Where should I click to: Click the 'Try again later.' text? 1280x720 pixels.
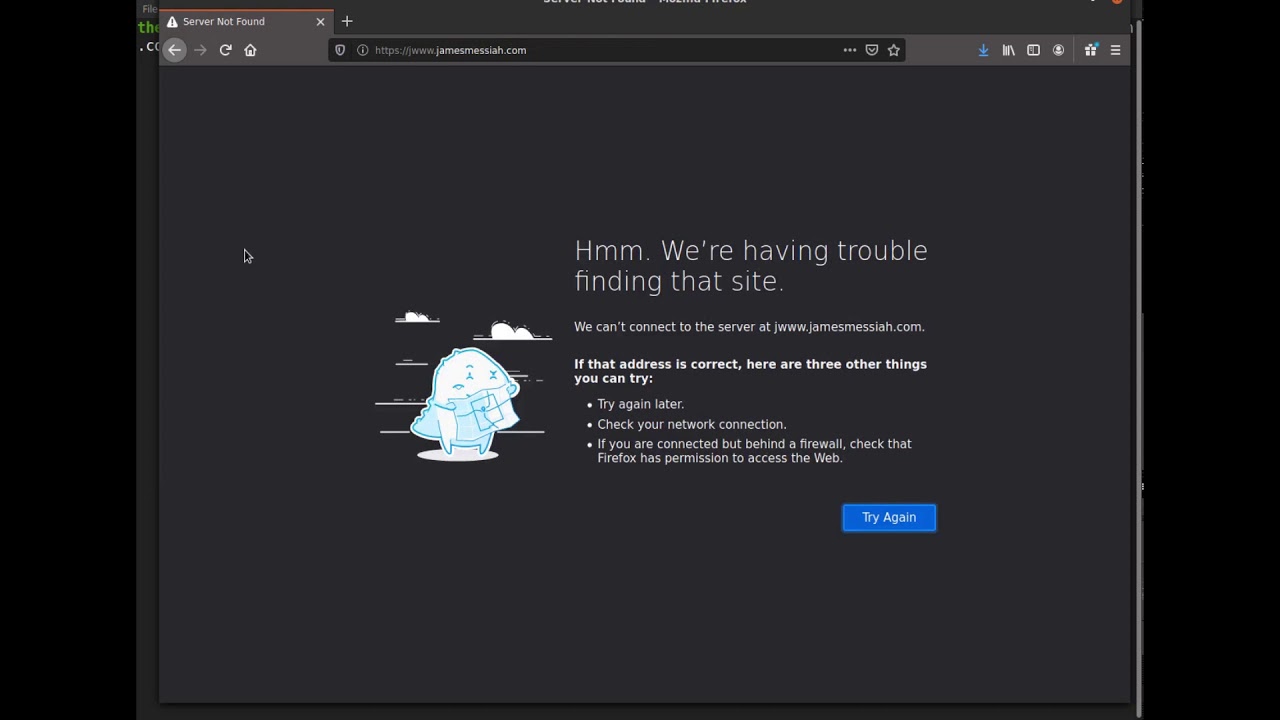pos(641,404)
